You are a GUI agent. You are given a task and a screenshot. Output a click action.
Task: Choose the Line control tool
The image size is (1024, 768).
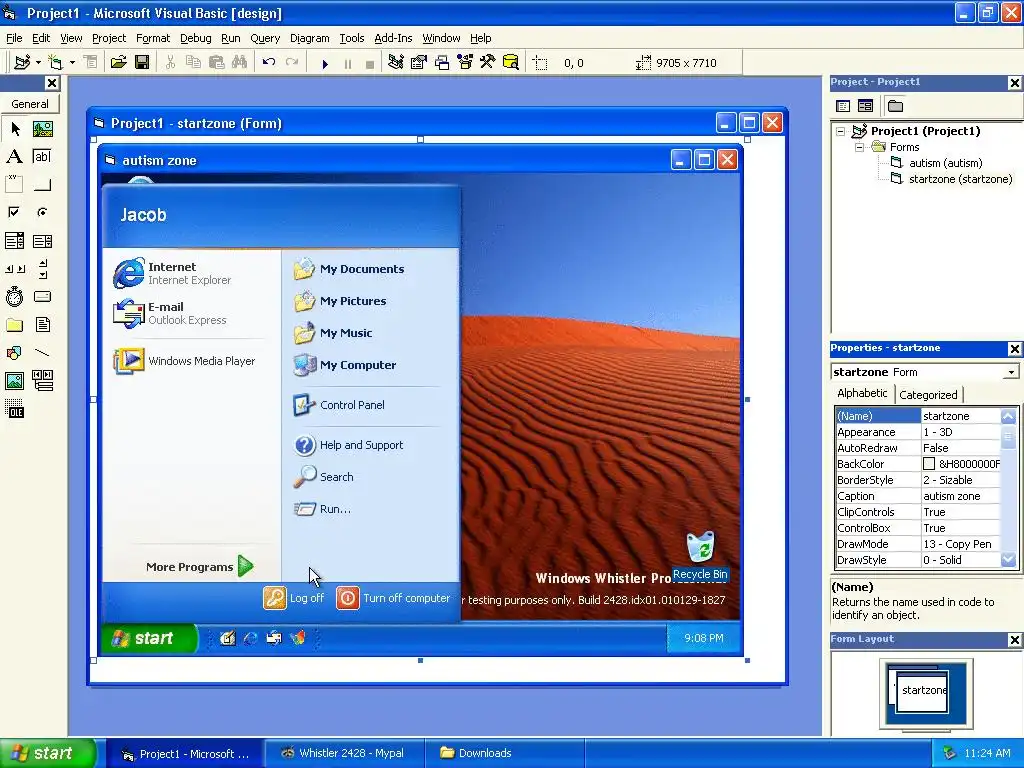pos(42,353)
